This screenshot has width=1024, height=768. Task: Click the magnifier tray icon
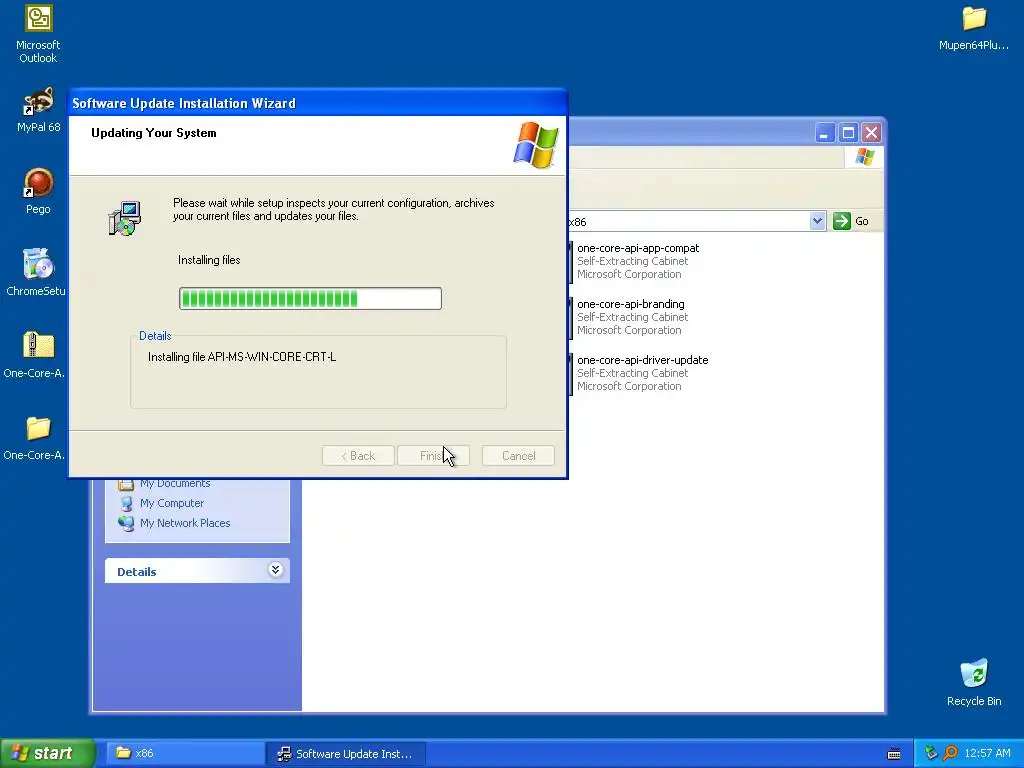(x=950, y=753)
